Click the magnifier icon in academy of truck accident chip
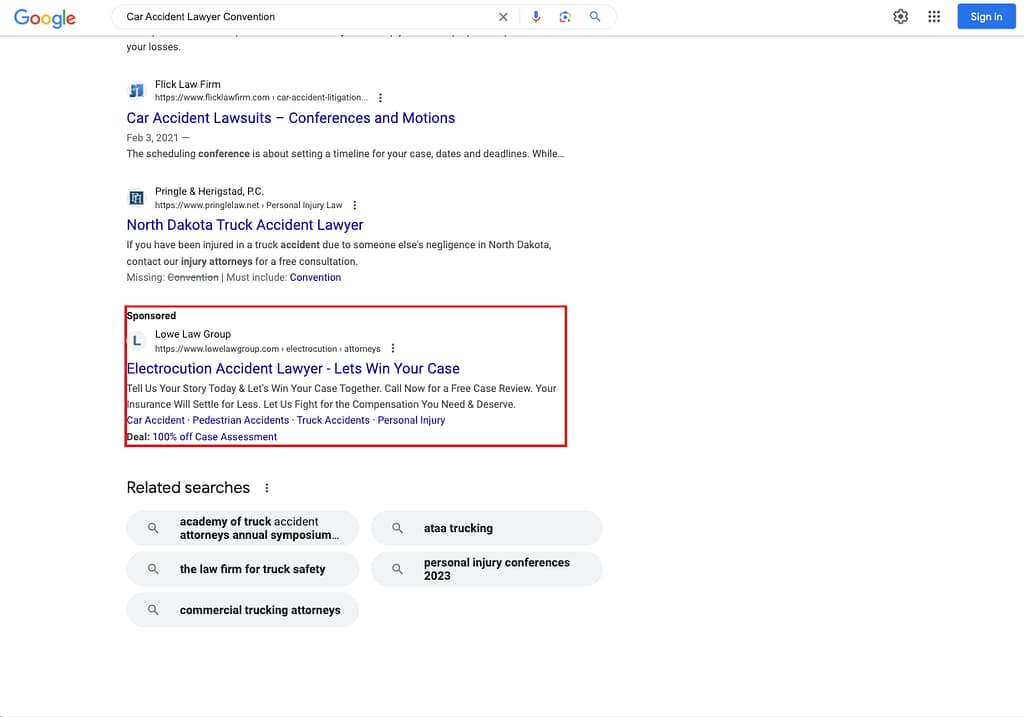Viewport: 1024px width, 717px height. point(153,528)
